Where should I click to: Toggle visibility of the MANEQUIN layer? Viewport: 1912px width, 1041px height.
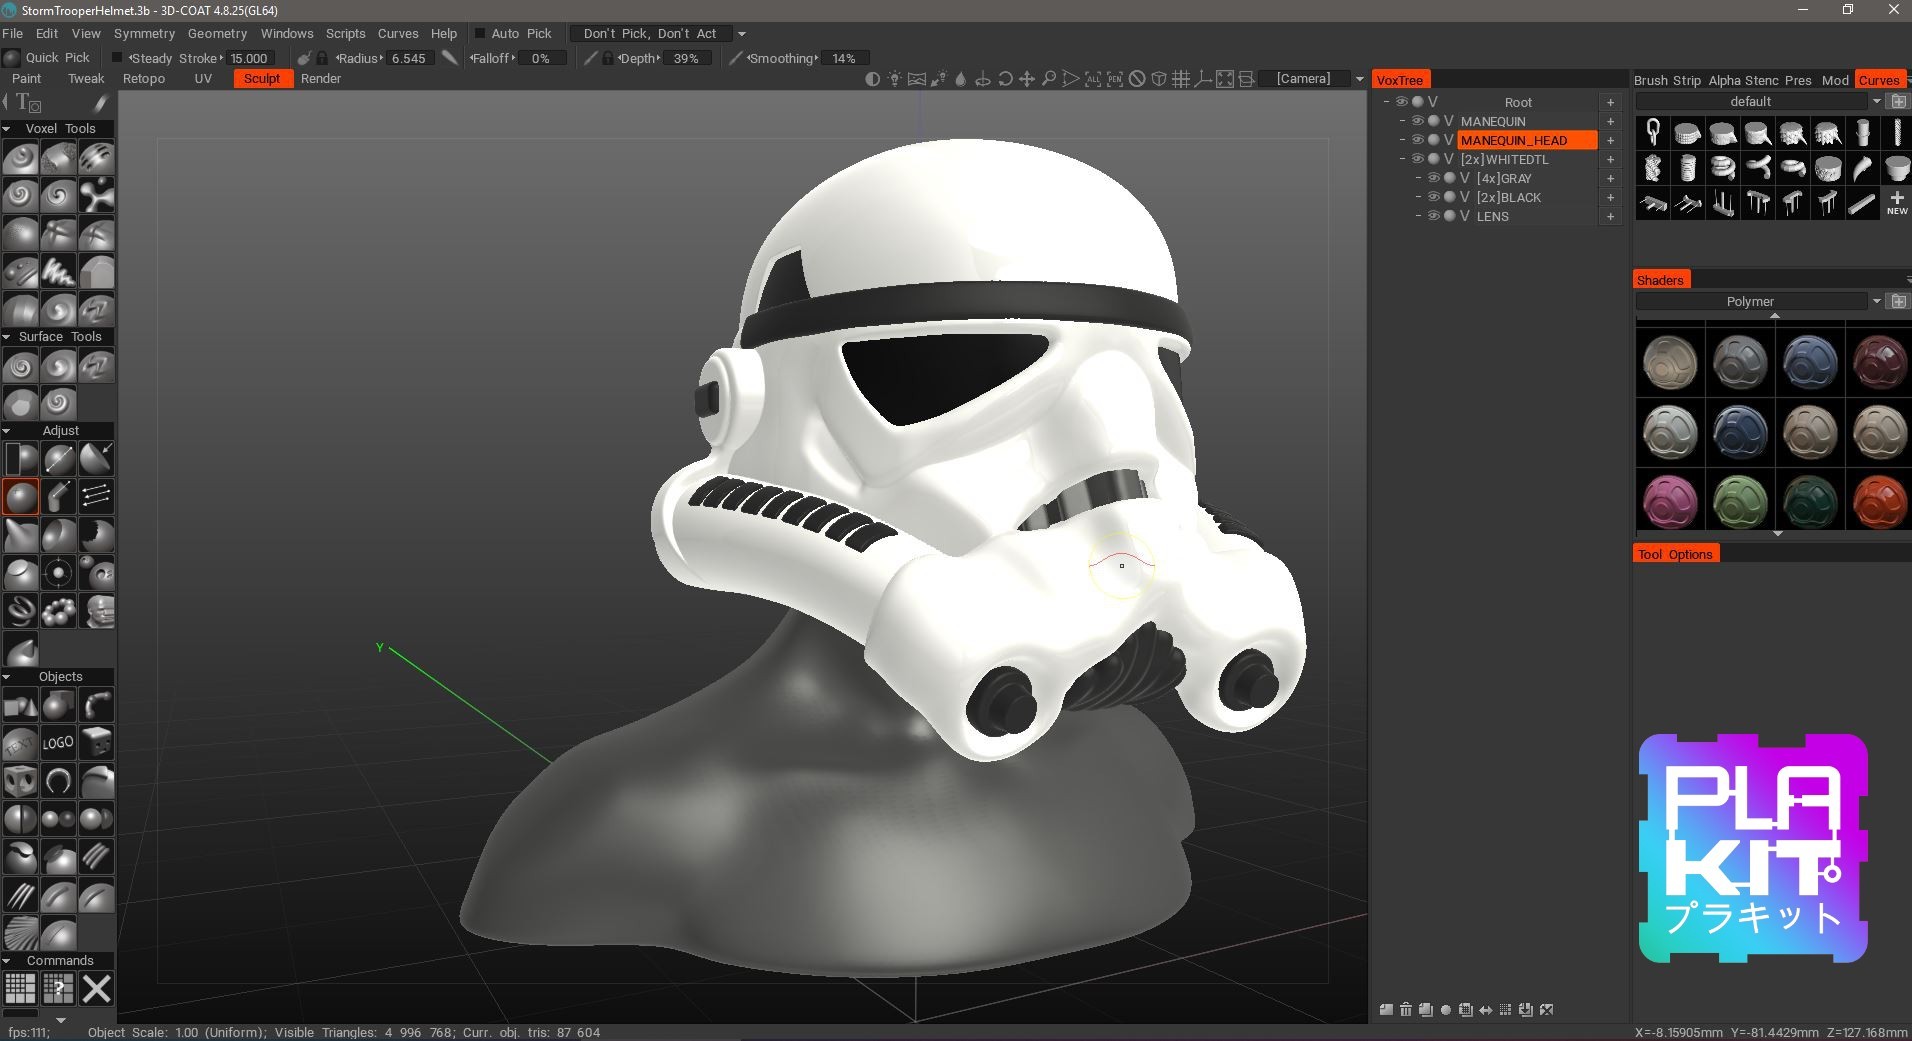click(x=1417, y=121)
